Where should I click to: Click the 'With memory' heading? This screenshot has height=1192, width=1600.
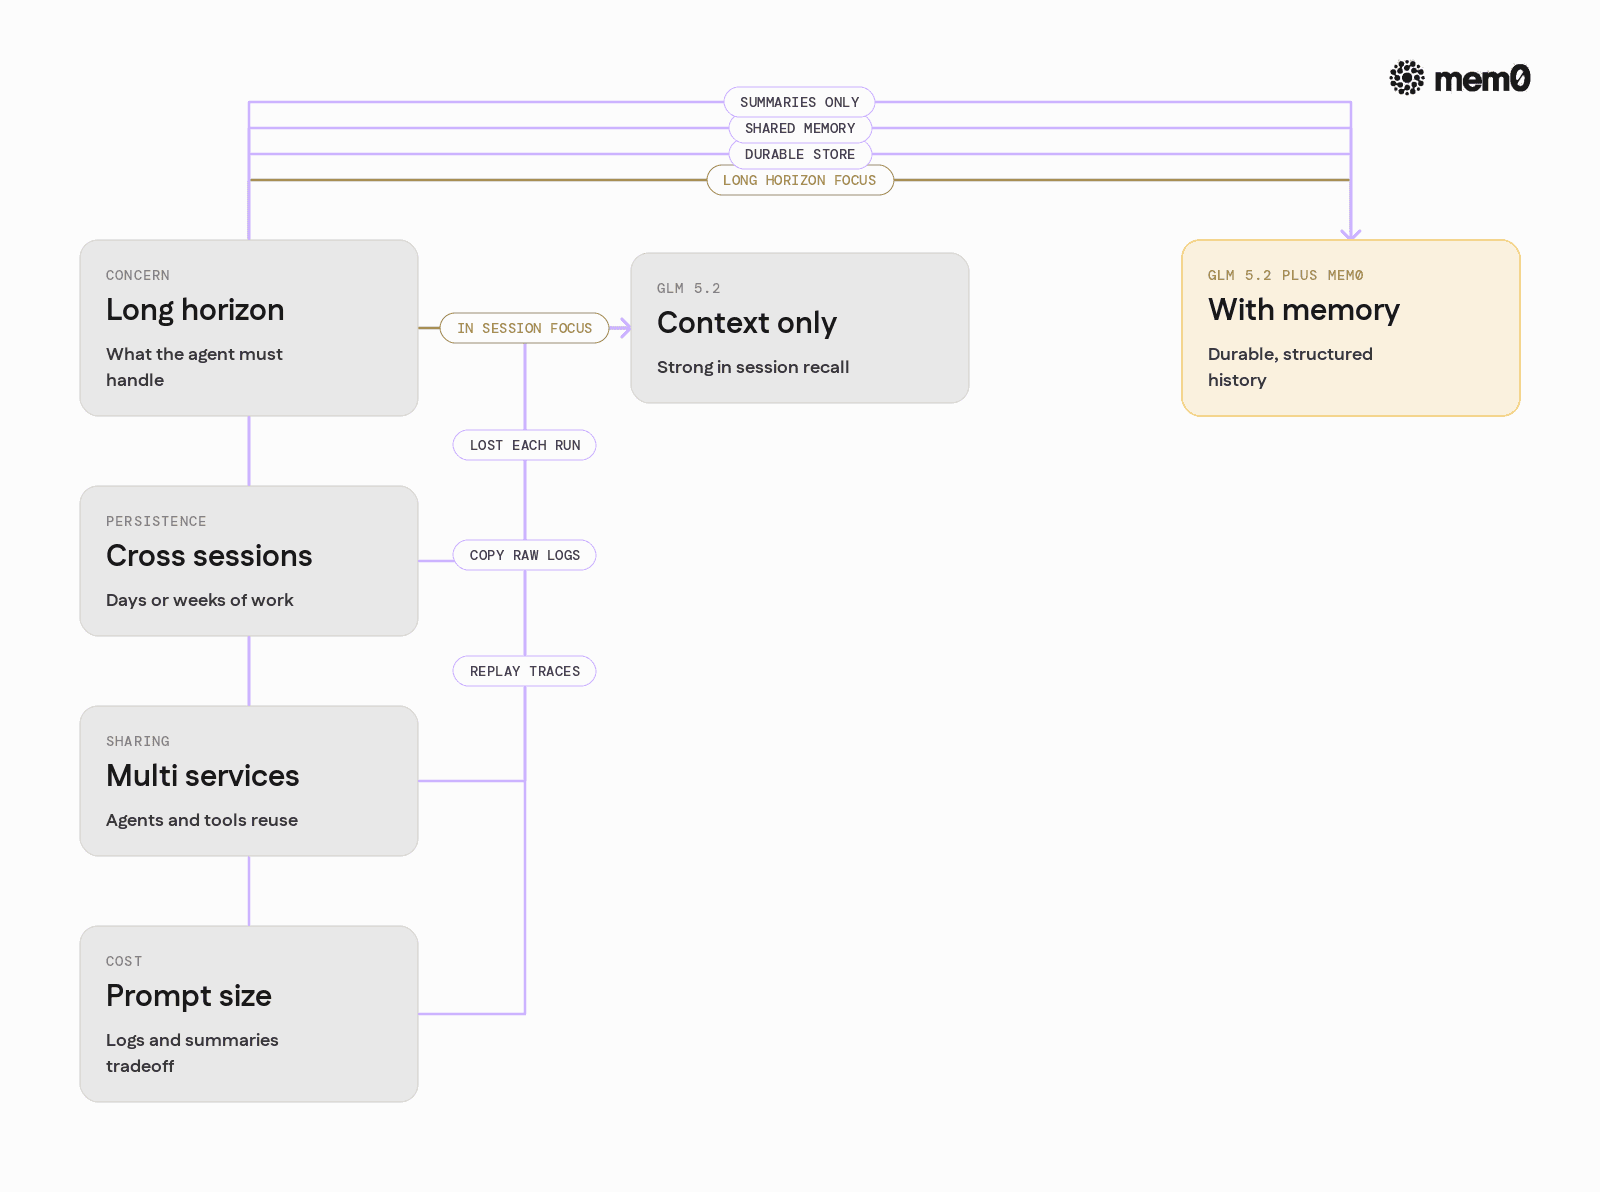click(1304, 310)
